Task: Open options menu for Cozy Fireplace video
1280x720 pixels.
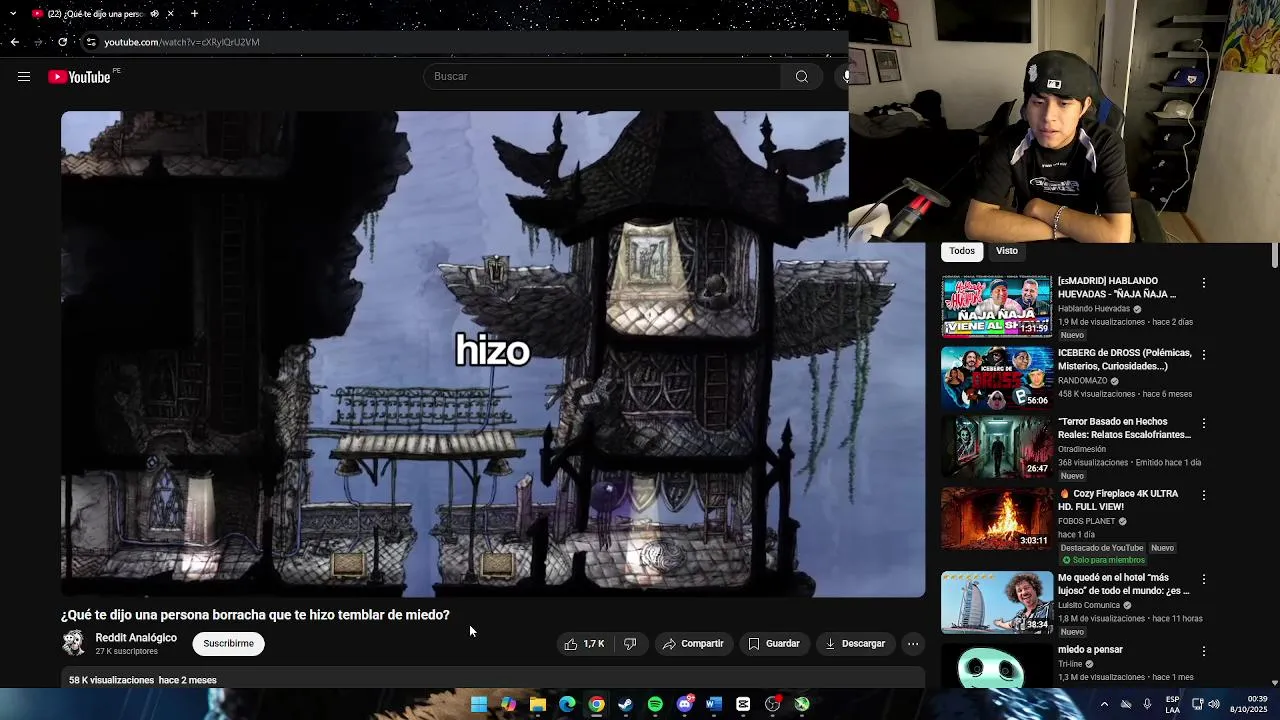Action: (1204, 495)
